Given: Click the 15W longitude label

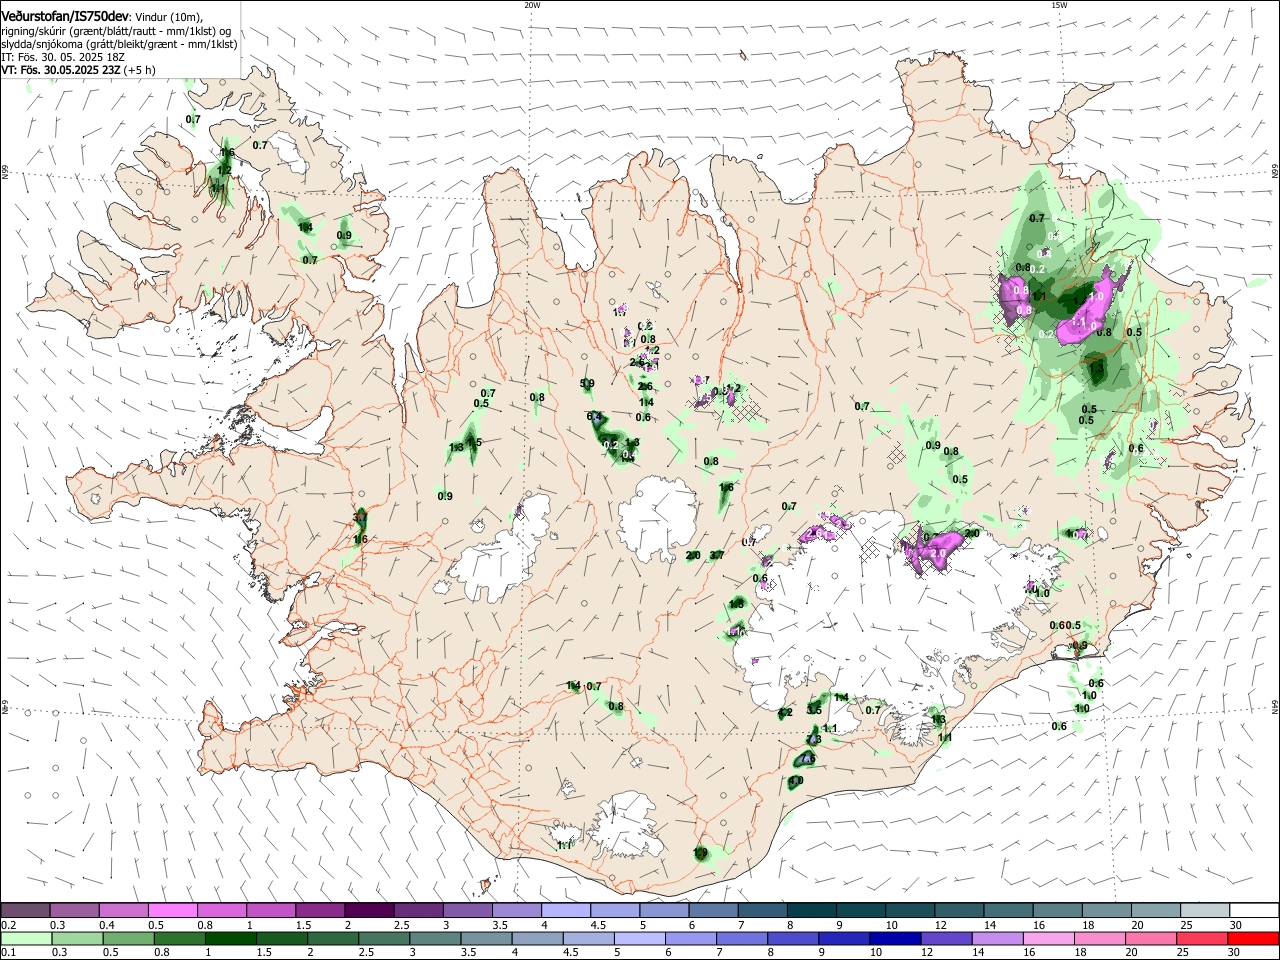Looking at the screenshot, I should click(1059, 5).
